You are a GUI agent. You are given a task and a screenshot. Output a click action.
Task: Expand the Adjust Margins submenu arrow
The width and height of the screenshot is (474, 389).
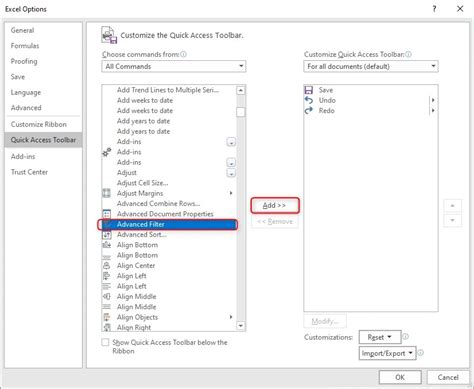231,193
